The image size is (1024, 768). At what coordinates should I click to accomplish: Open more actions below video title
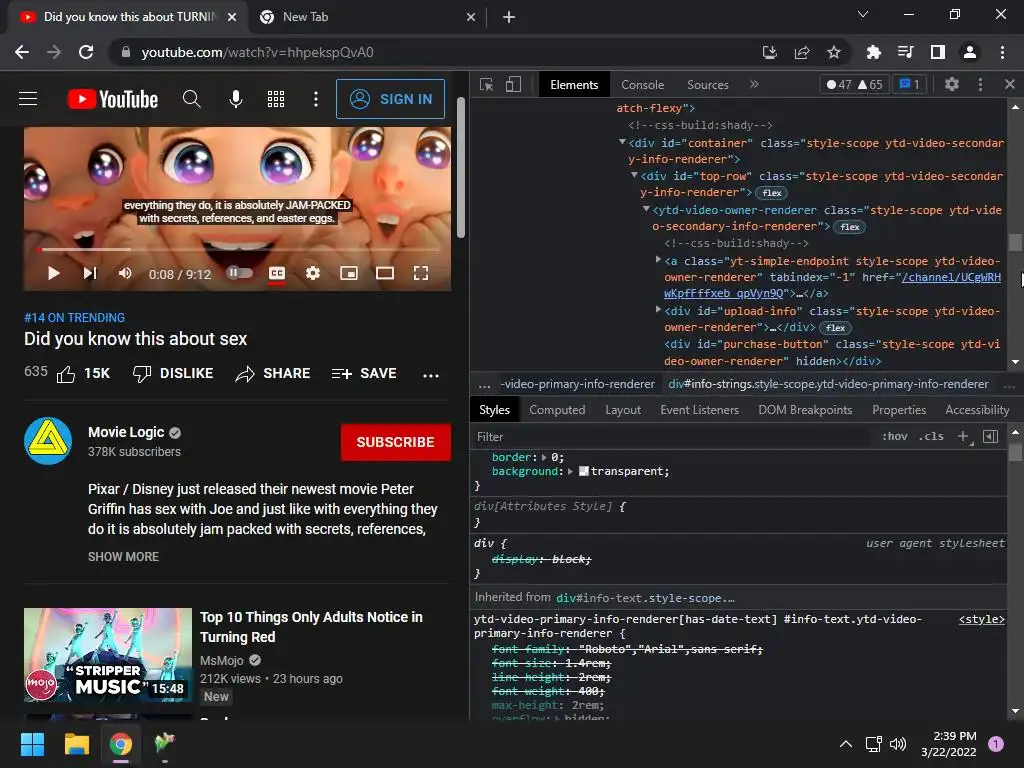pos(431,375)
